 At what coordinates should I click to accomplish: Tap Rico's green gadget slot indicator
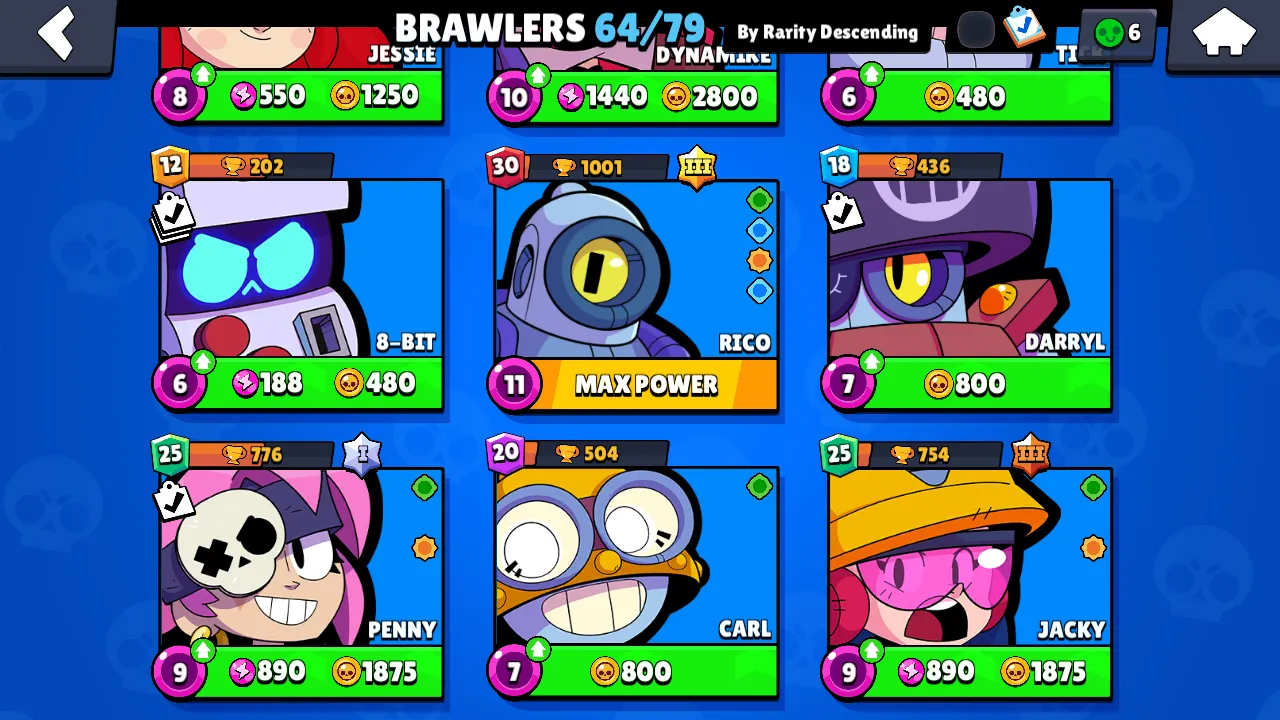pos(759,200)
